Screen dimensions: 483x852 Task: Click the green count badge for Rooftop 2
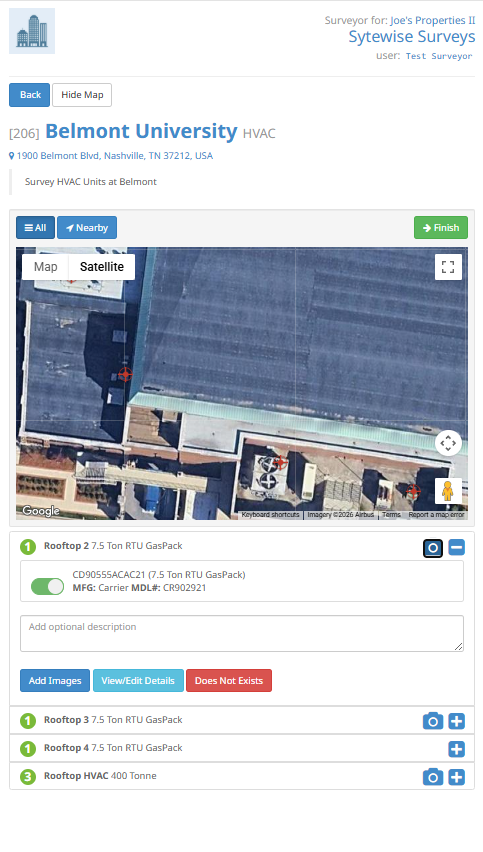[x=28, y=547]
